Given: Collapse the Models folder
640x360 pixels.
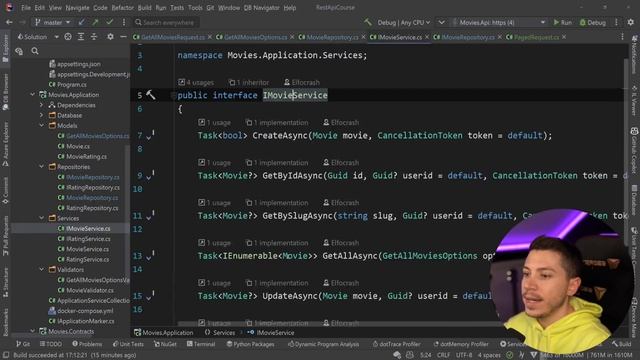Looking at the screenshot, I should pyautogui.click(x=41, y=125).
